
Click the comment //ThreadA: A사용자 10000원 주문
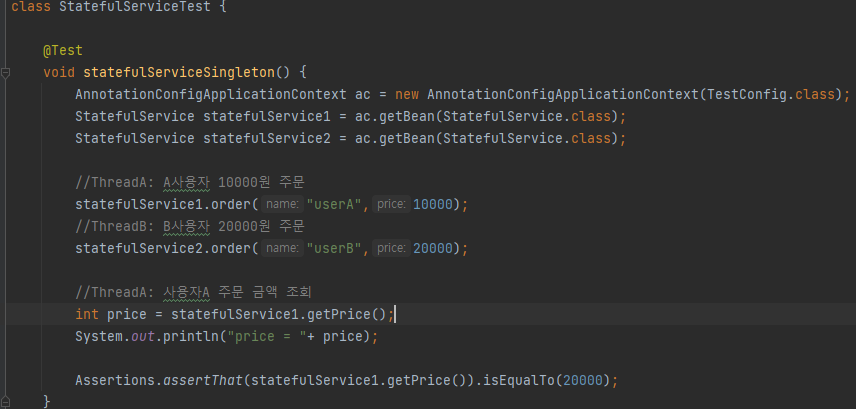pos(189,182)
